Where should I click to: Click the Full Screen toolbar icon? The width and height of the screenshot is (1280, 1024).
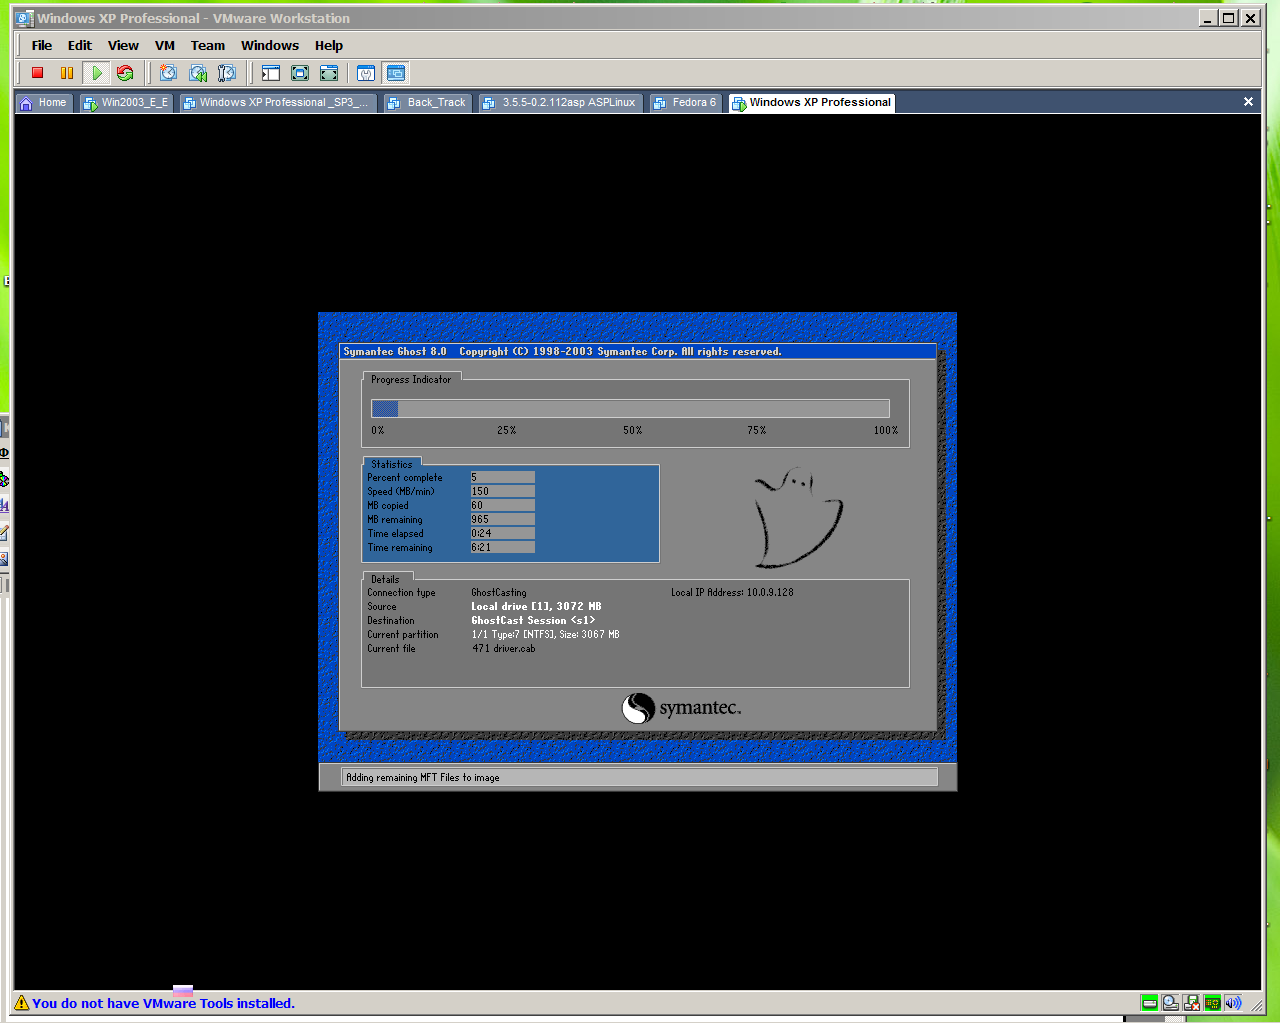329,73
